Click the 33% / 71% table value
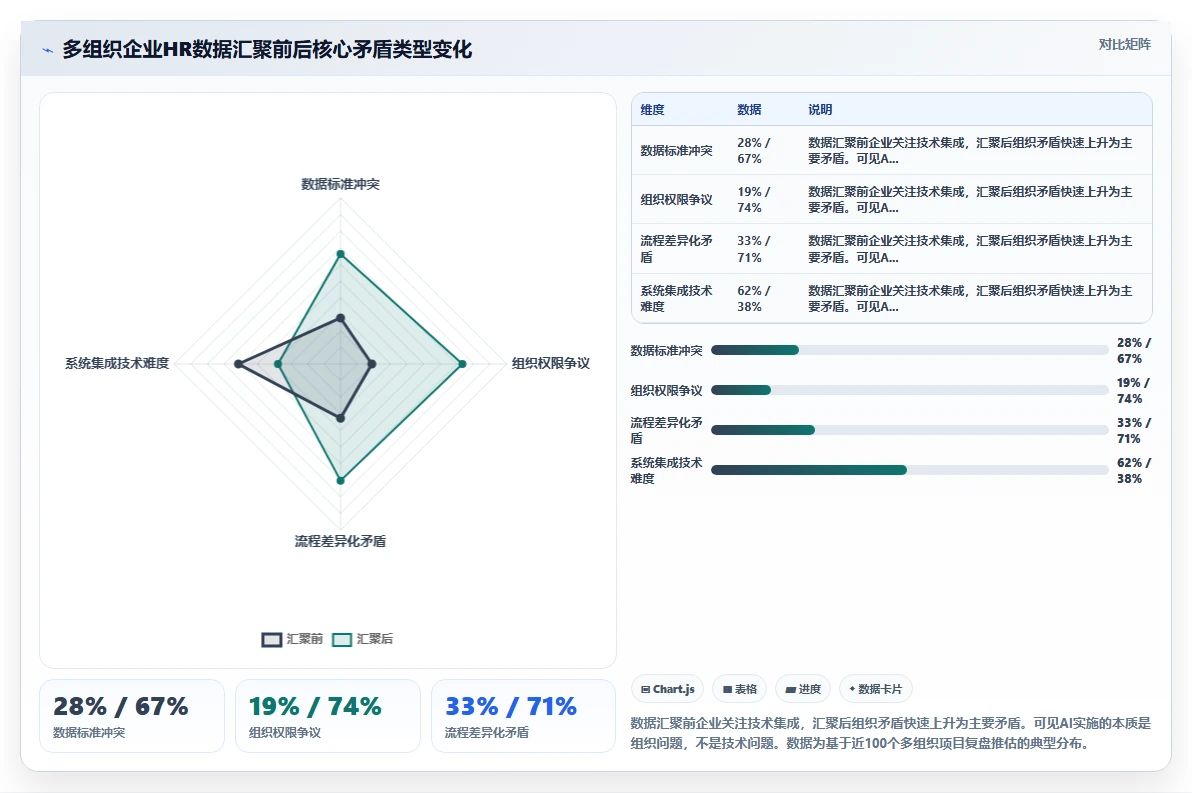The width and height of the screenshot is (1192, 793). (x=753, y=249)
